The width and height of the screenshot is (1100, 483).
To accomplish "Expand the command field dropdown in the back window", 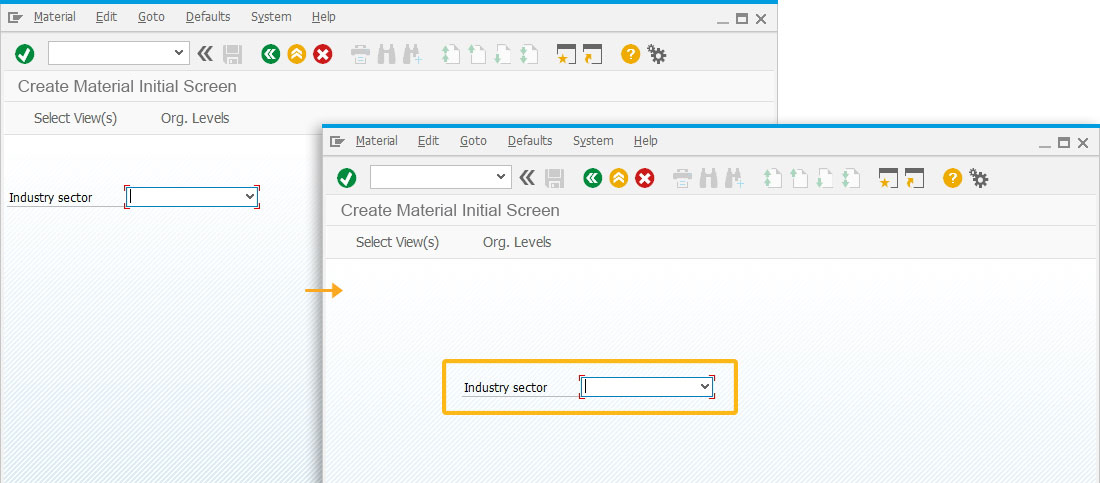I will point(179,53).
